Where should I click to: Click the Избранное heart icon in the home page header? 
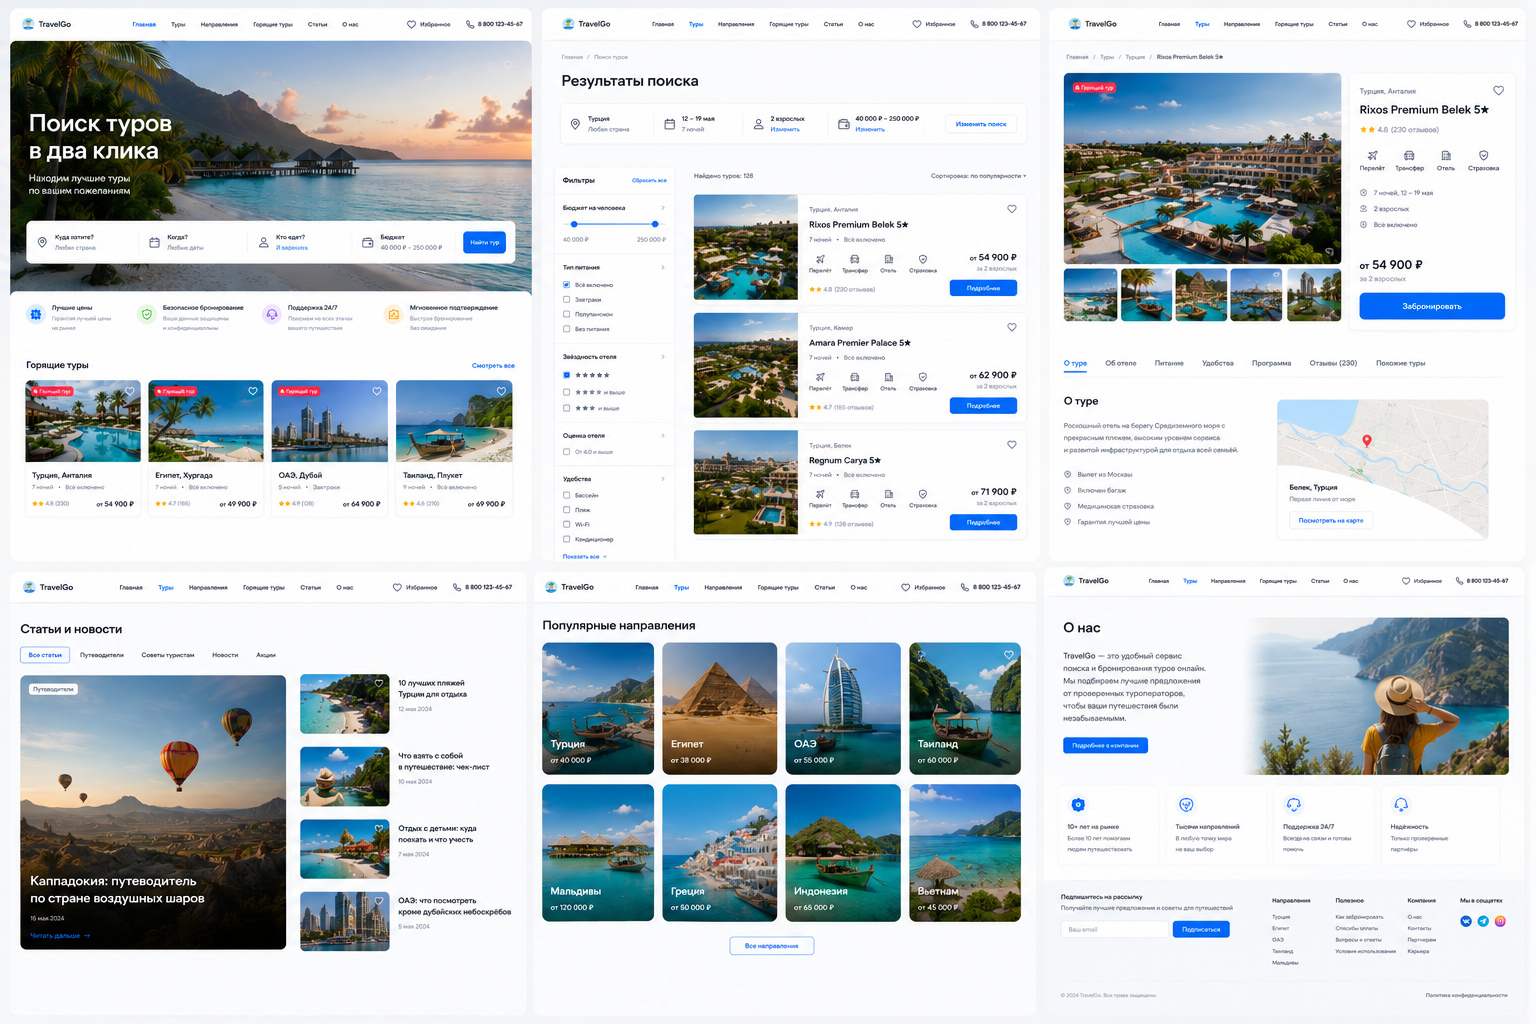[411, 24]
